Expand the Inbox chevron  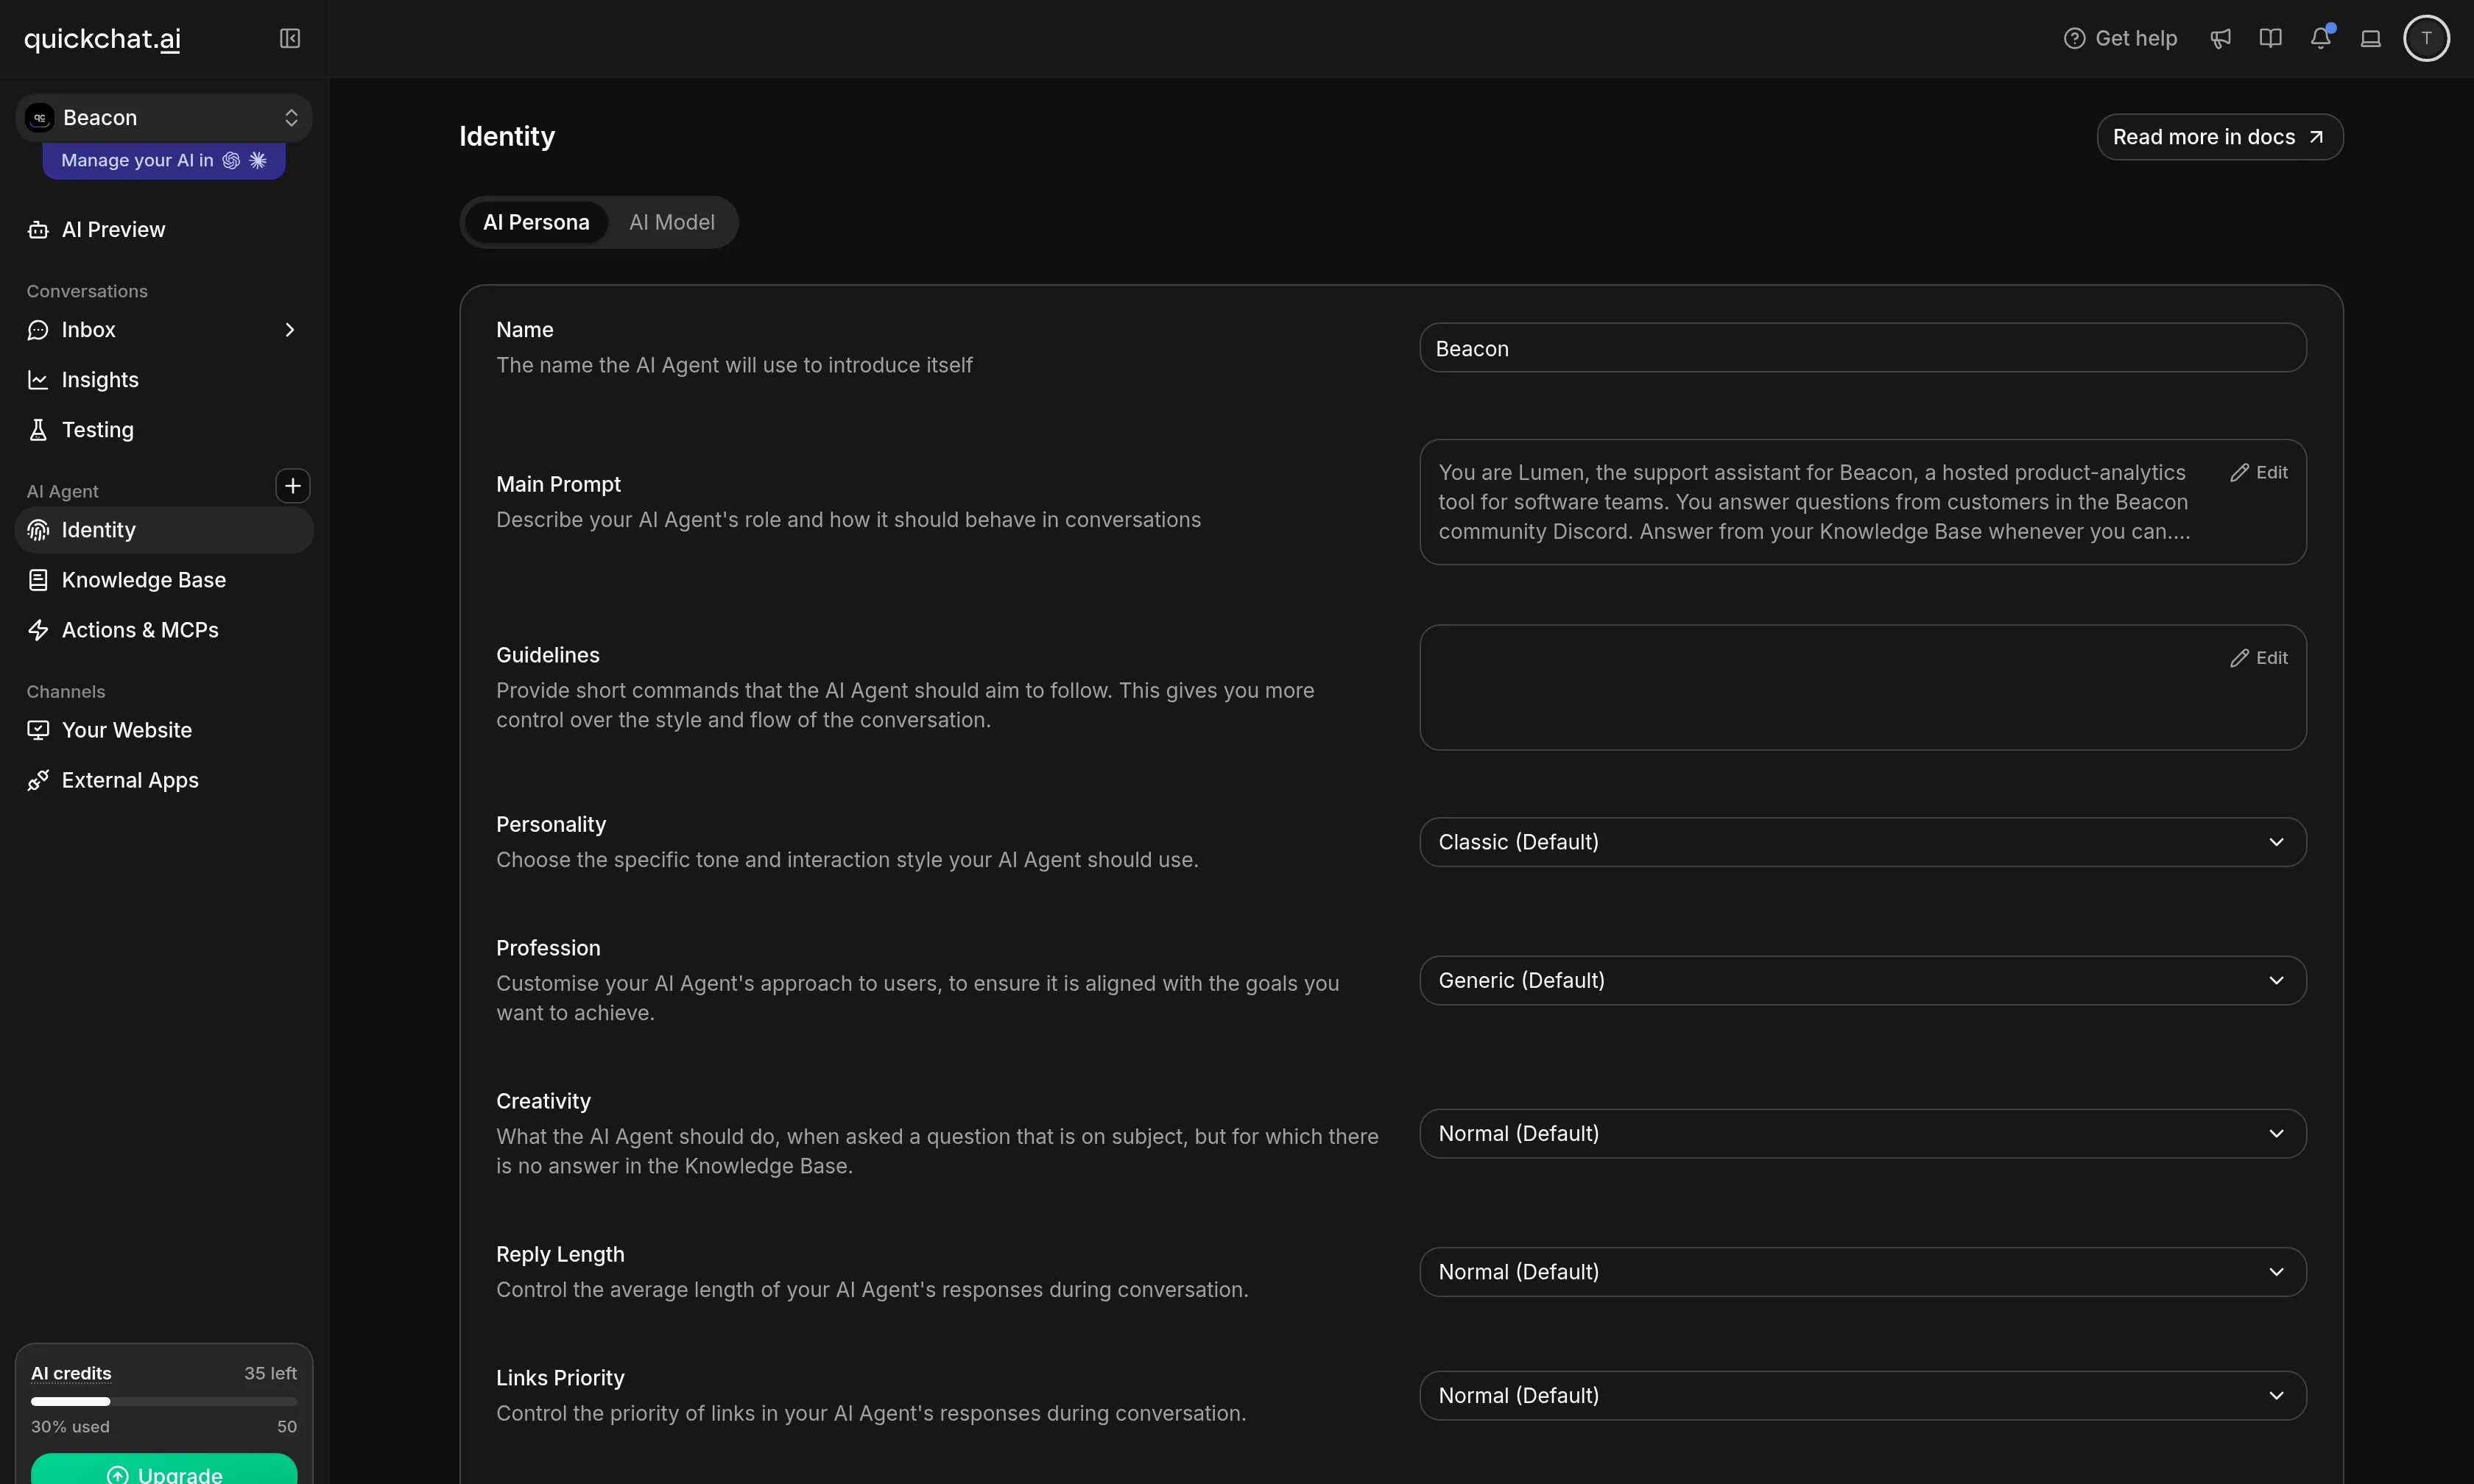(290, 330)
